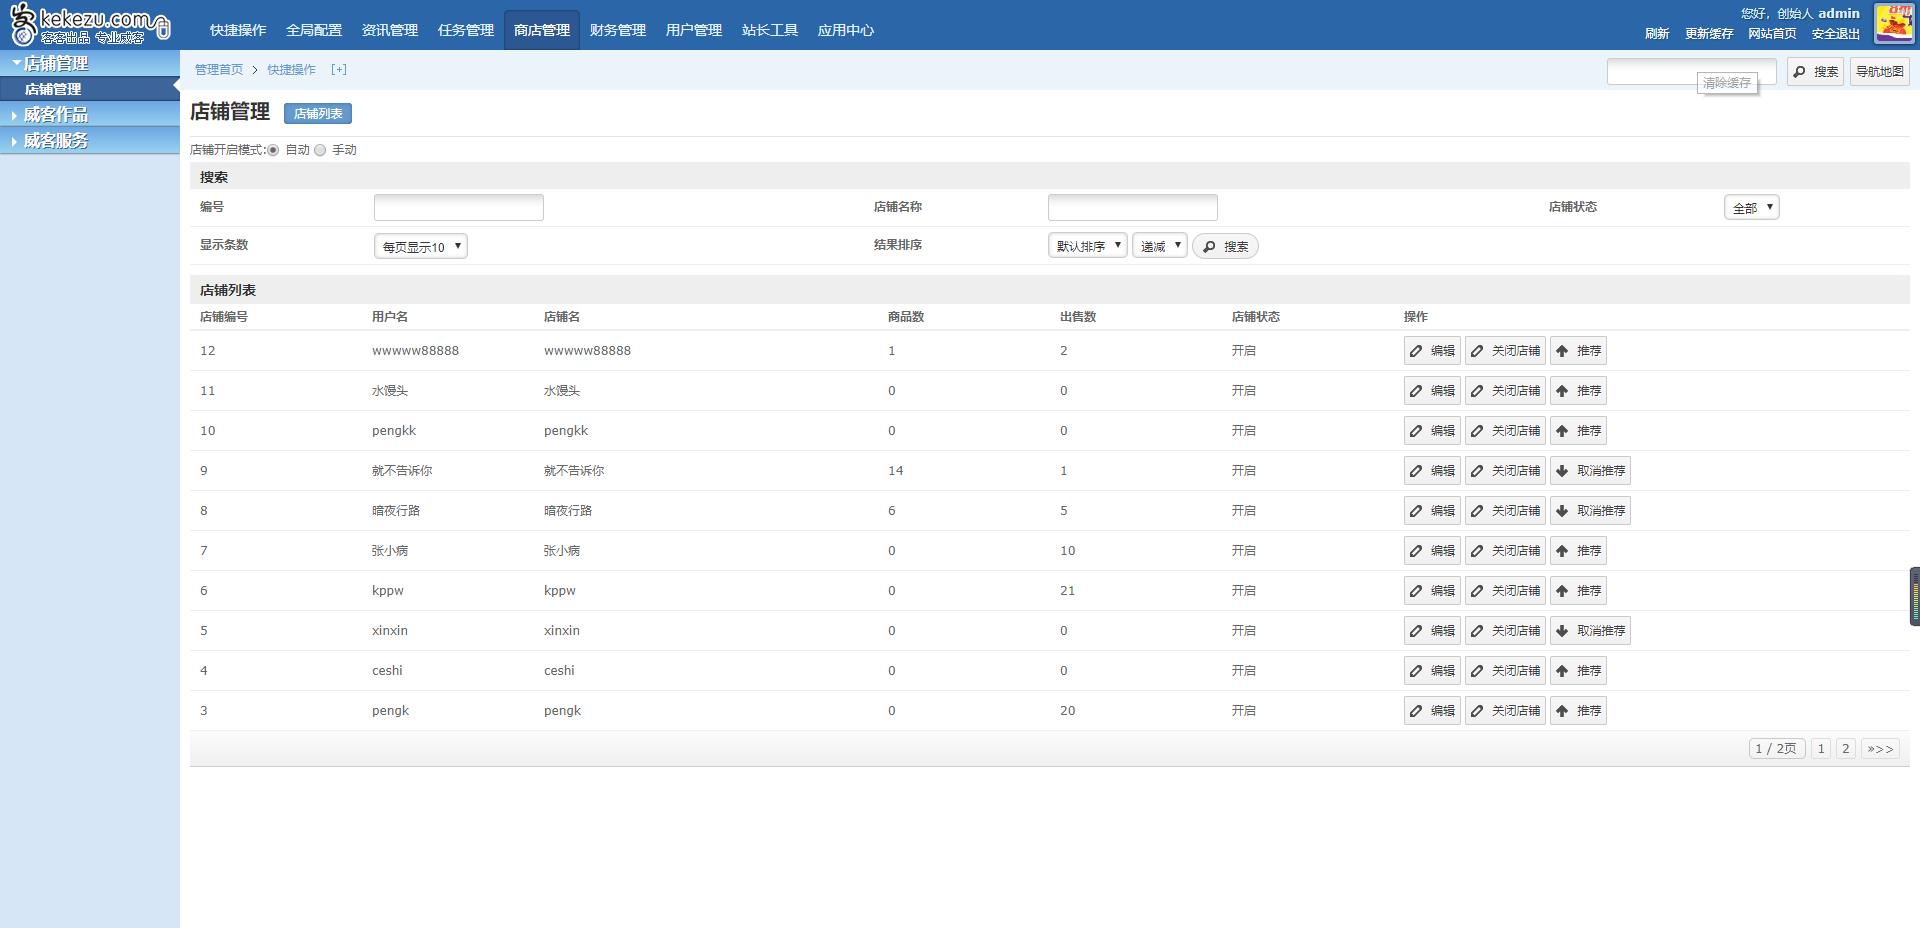Image resolution: width=1920 pixels, height=928 pixels.
Task: Click recommend up-arrow for pengkk
Action: pyautogui.click(x=1562, y=431)
